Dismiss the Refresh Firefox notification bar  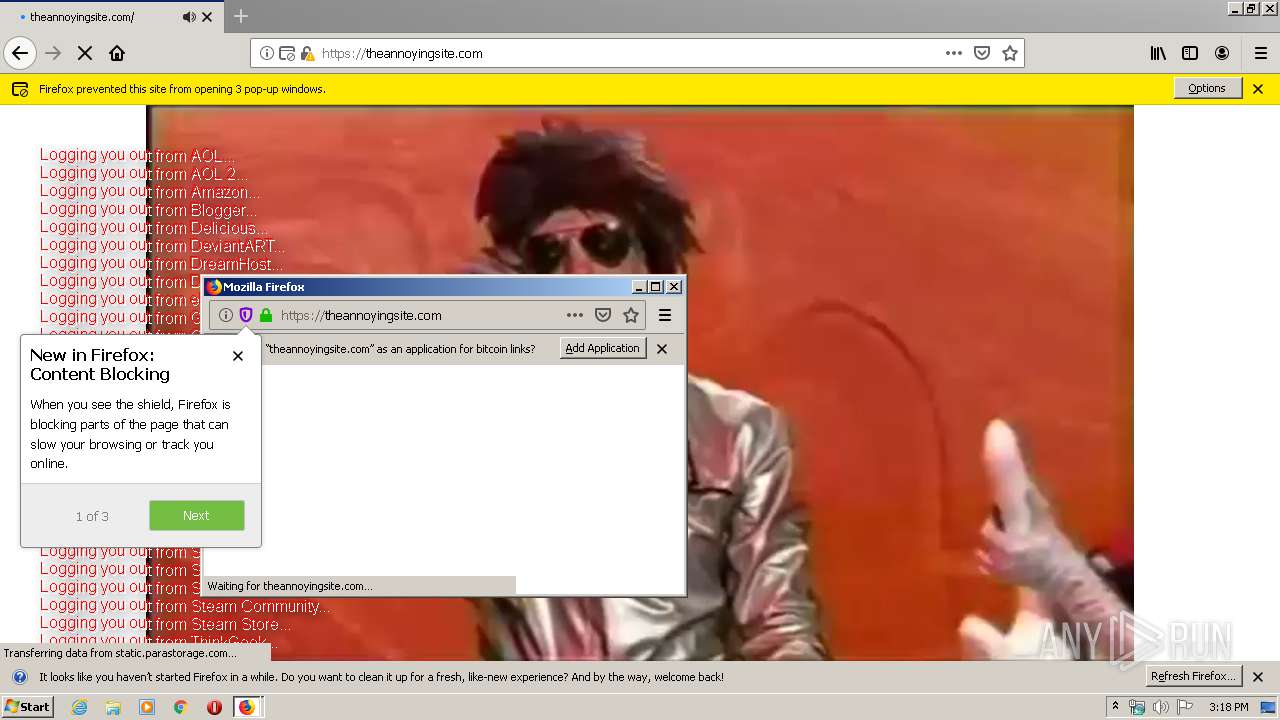coord(1258,677)
